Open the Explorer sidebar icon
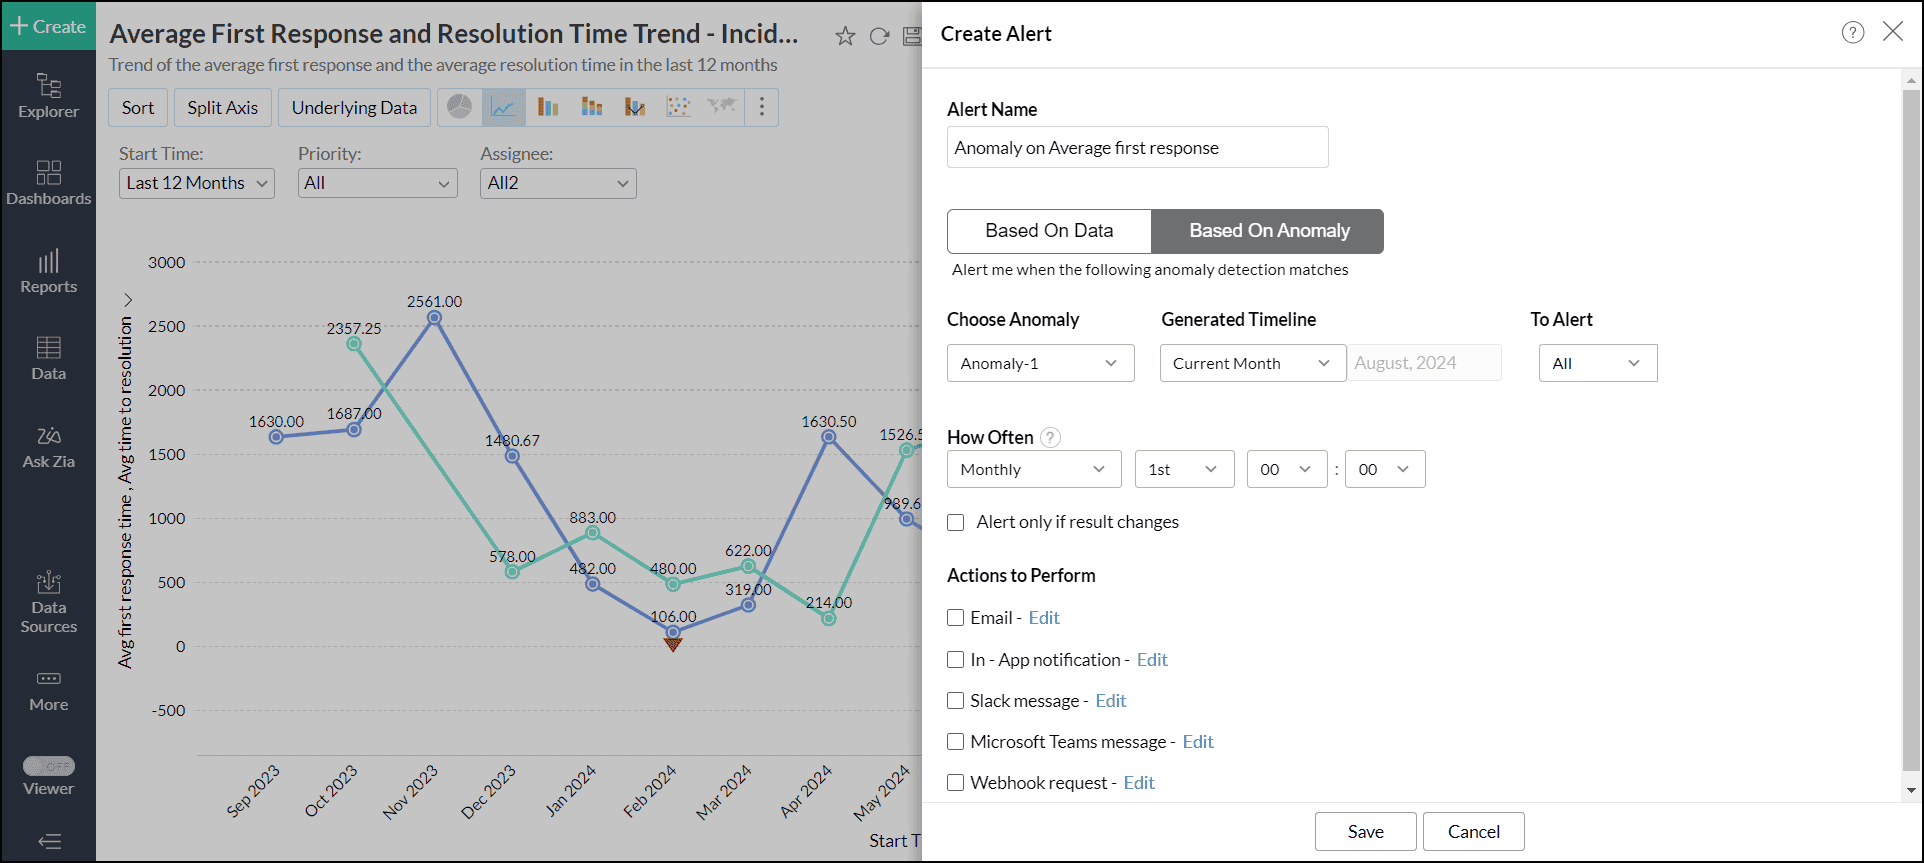Viewport: 1924px width, 863px height. pos(48,96)
